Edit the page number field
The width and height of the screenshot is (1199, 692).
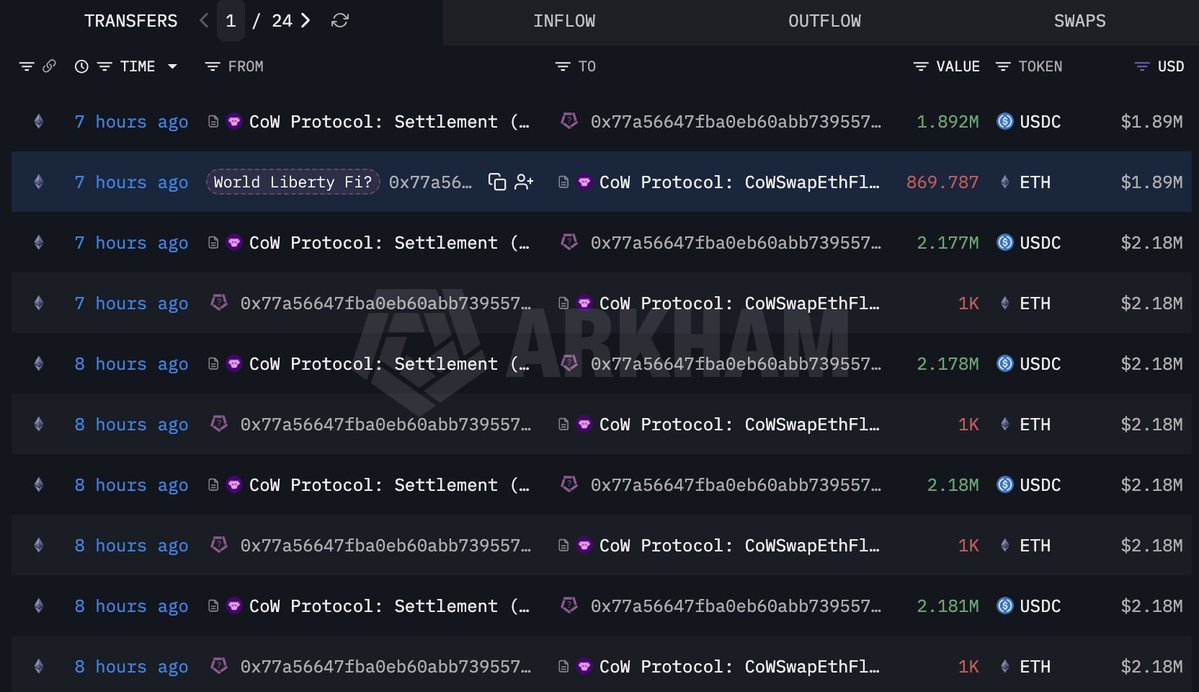(230, 21)
